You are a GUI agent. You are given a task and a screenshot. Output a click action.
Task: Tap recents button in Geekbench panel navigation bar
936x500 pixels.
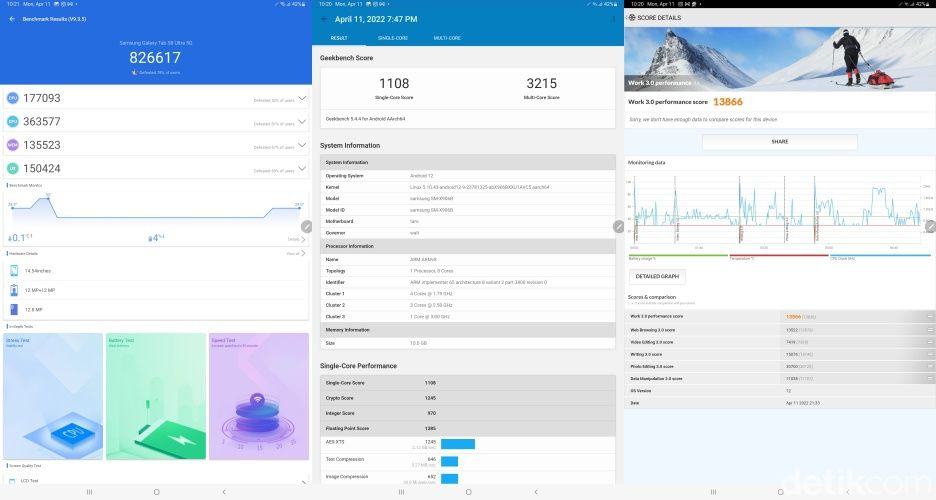click(401, 492)
